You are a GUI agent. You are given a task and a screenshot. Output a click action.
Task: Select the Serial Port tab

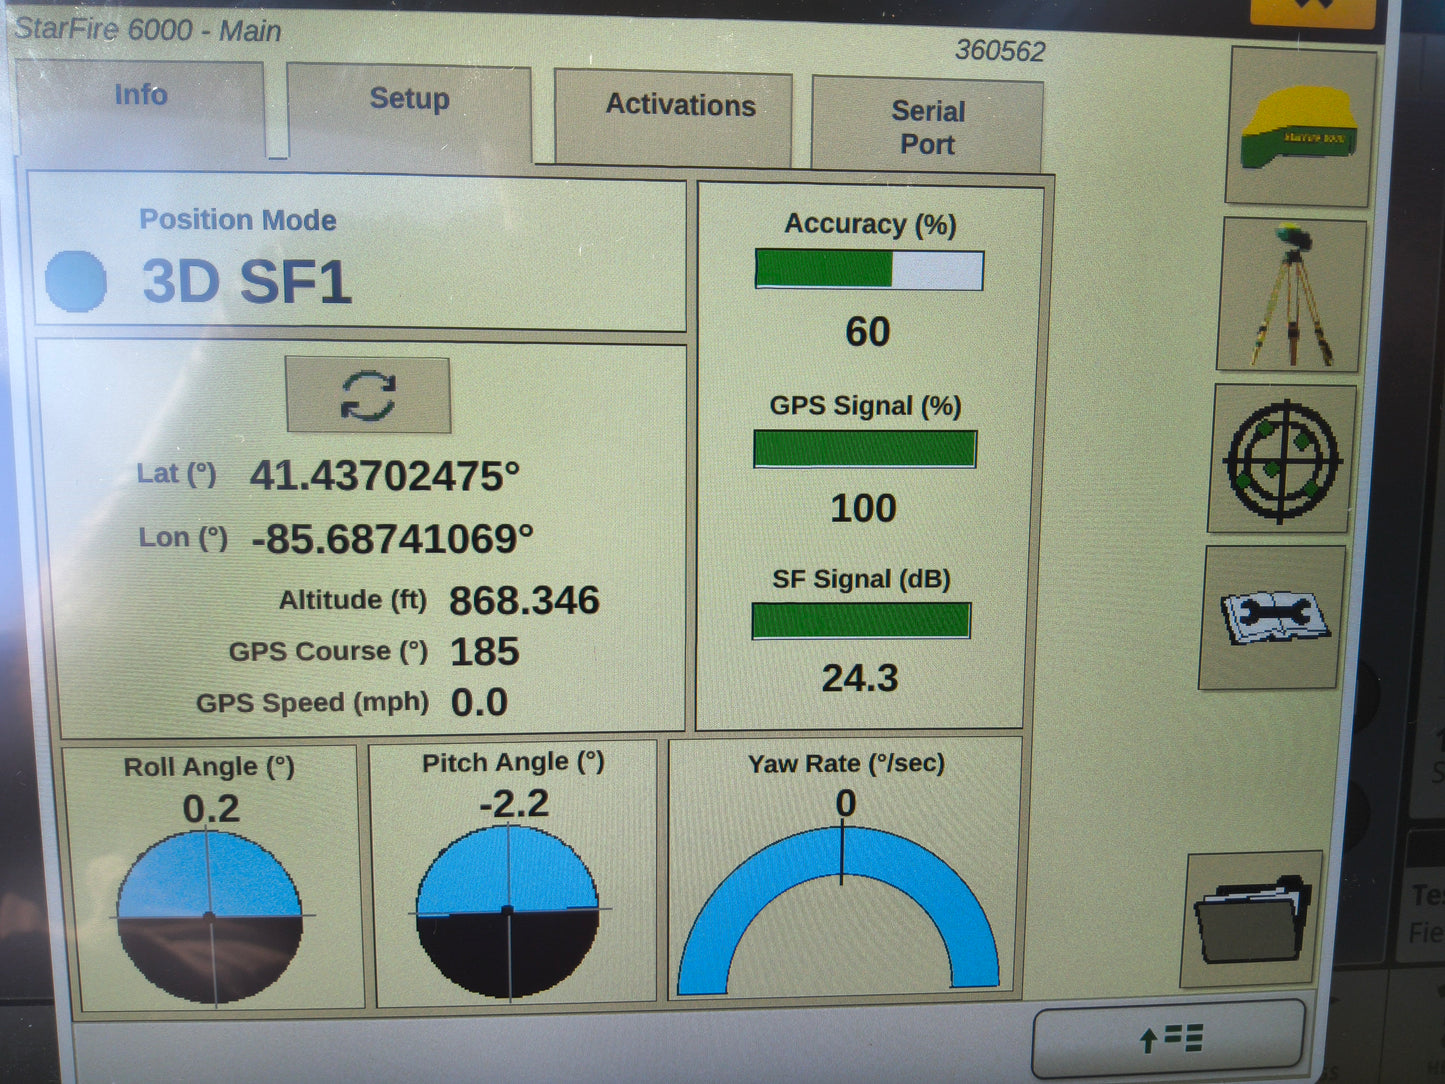927,122
